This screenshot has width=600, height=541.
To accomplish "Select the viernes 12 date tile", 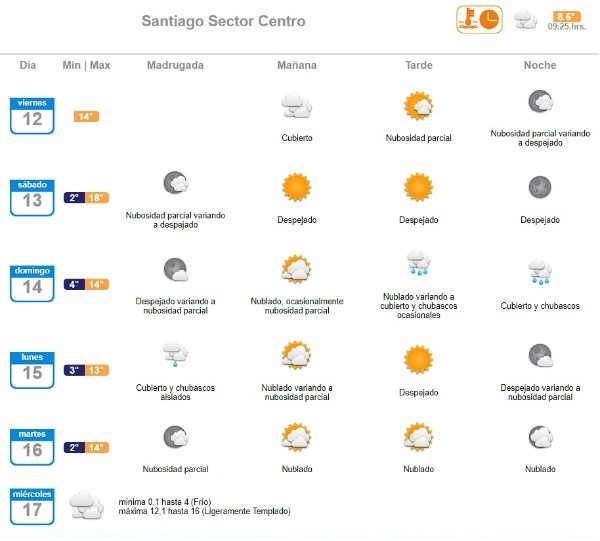I will [x=33, y=115].
